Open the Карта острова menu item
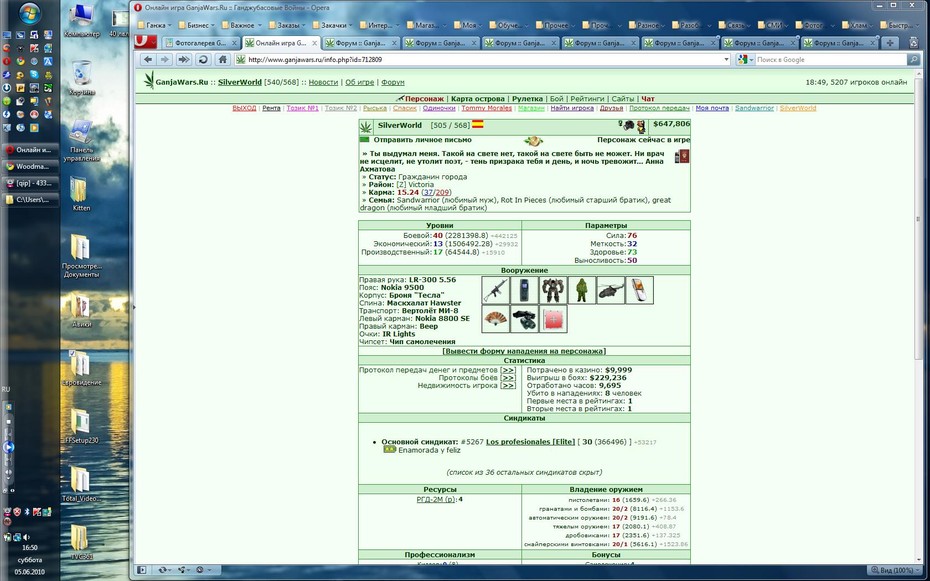Viewport: 930px width, 581px height. coord(477,99)
